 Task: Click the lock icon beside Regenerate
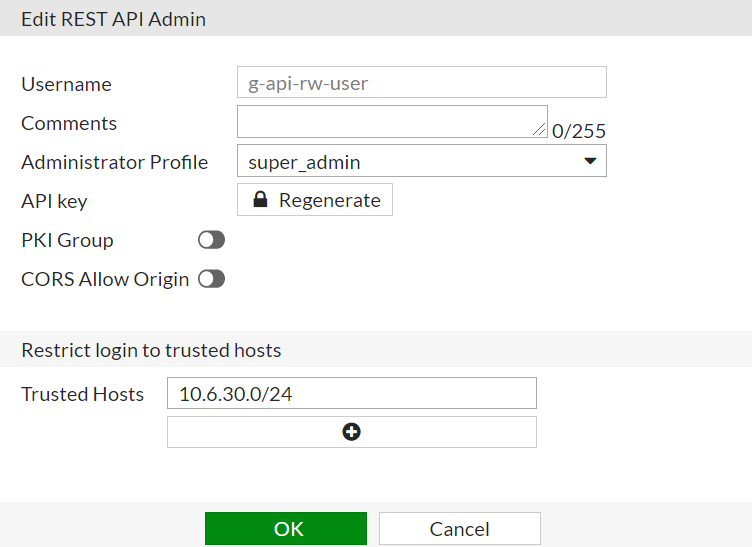point(260,199)
